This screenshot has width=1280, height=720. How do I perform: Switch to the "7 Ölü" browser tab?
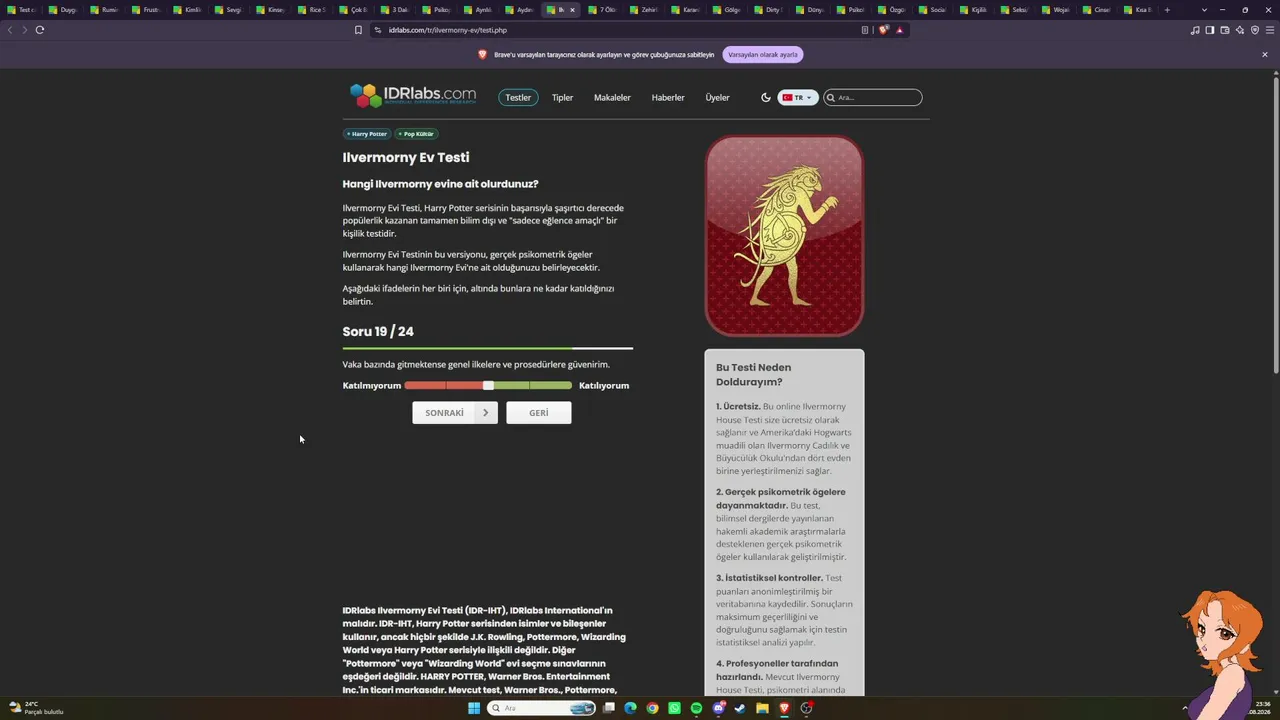(604, 10)
